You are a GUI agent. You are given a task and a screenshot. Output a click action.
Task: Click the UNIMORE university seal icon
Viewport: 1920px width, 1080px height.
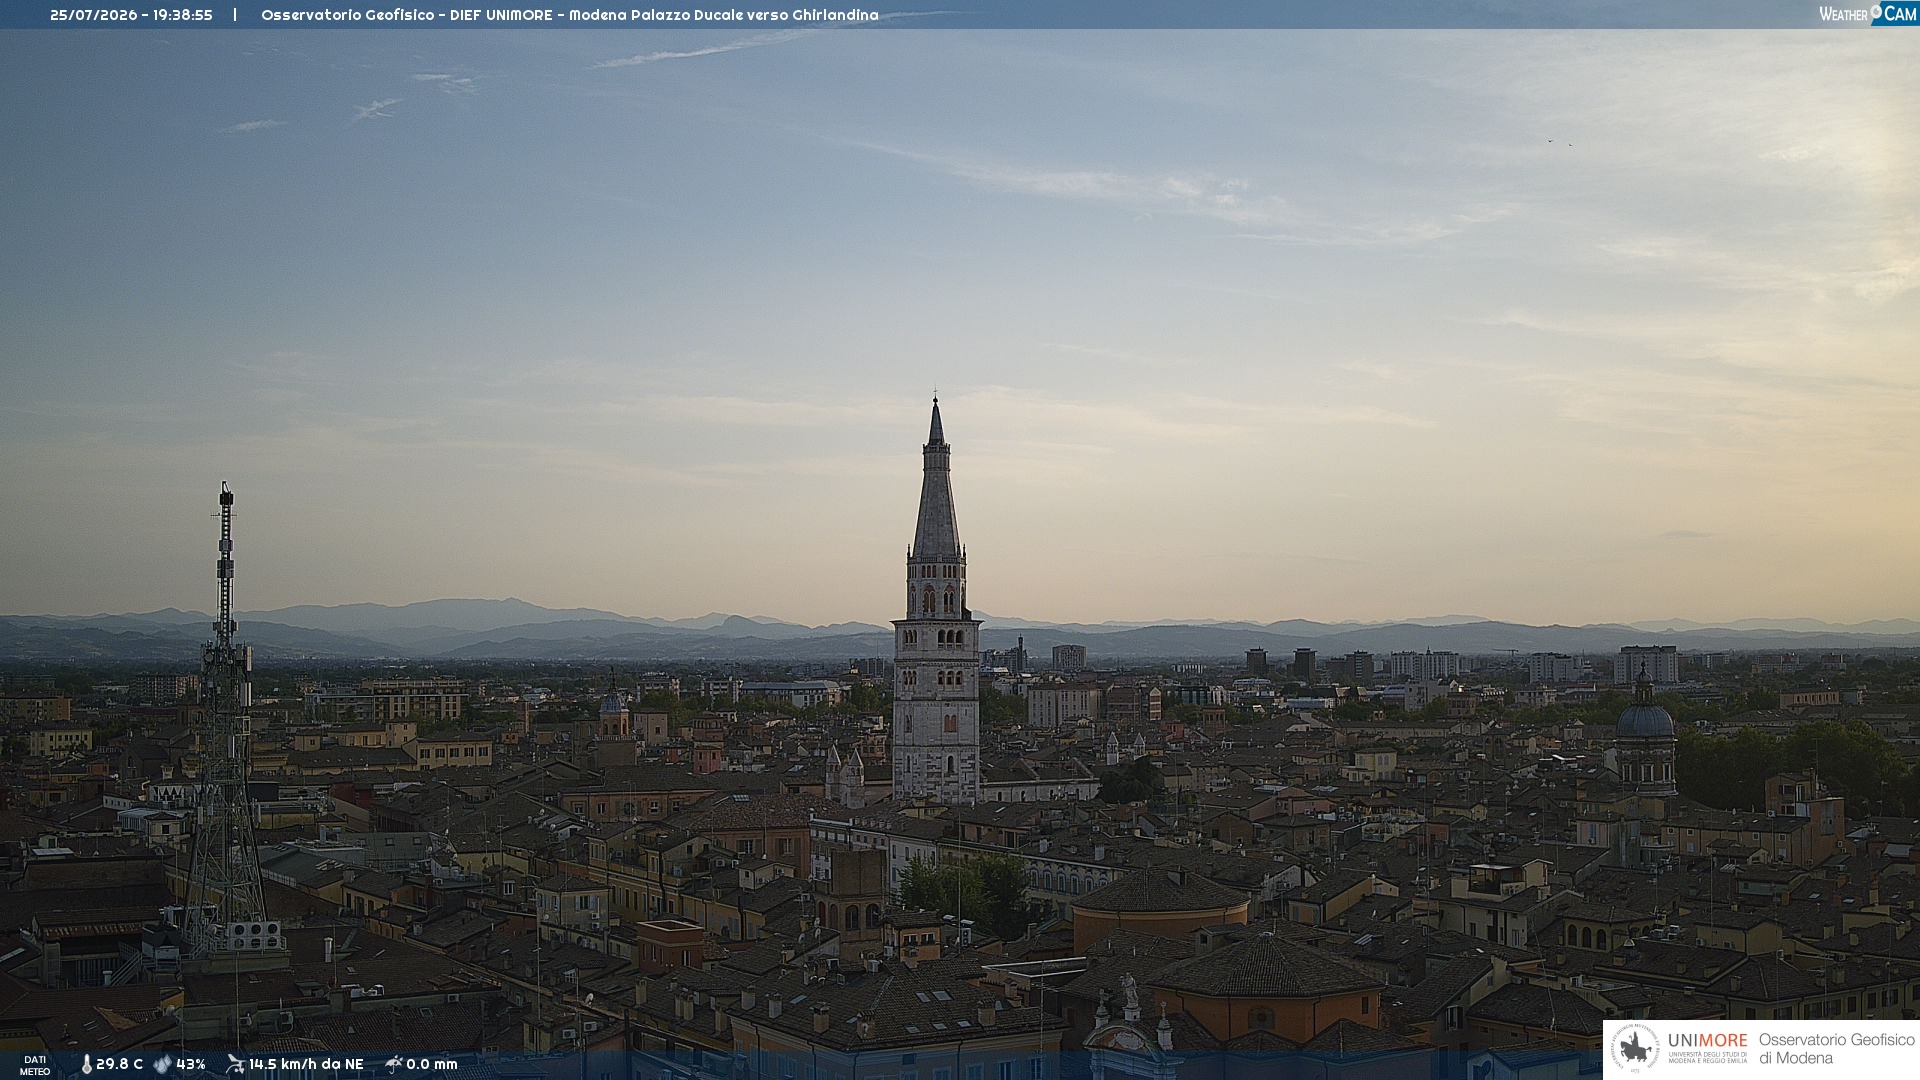point(1635,1048)
